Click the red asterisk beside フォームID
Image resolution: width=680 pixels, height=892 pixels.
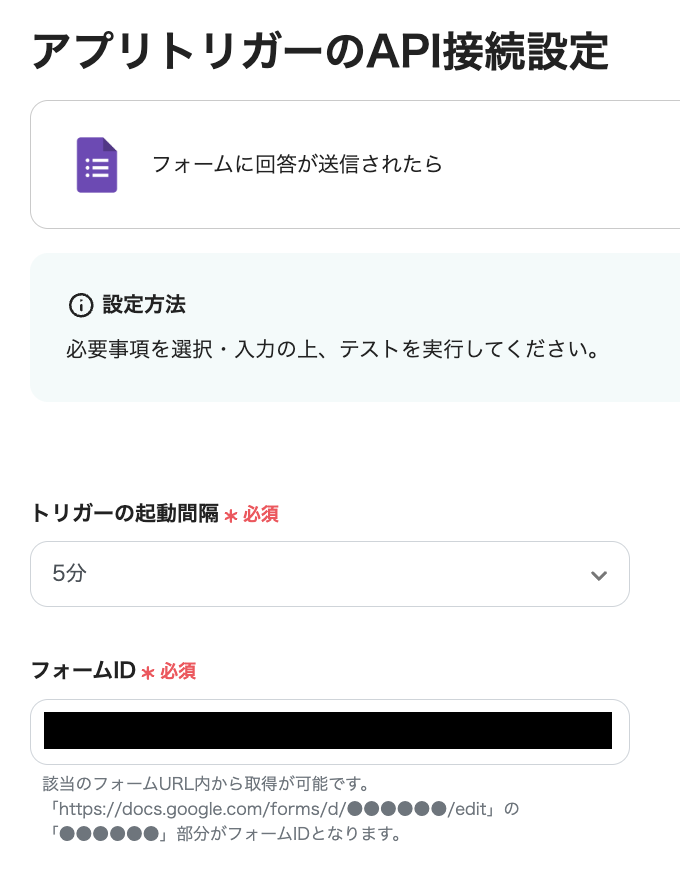148,672
